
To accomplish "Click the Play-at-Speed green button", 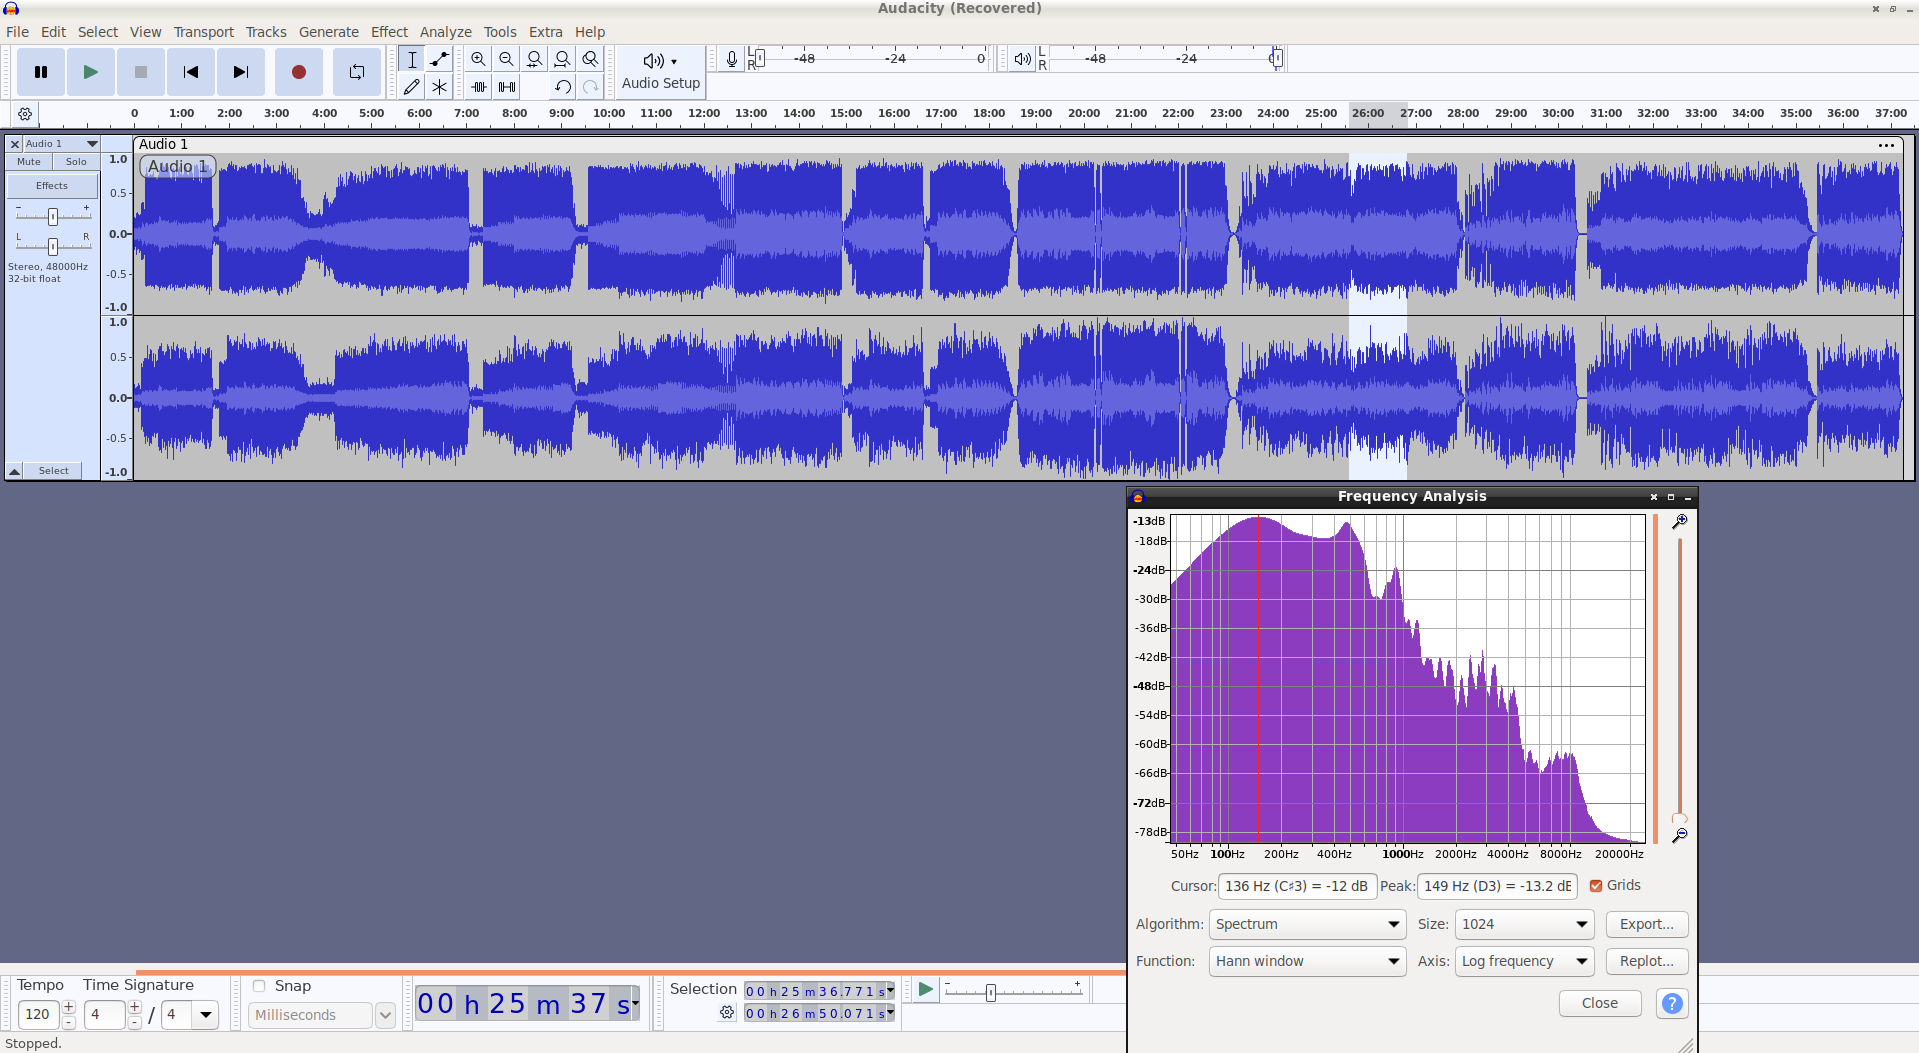I will pos(926,990).
